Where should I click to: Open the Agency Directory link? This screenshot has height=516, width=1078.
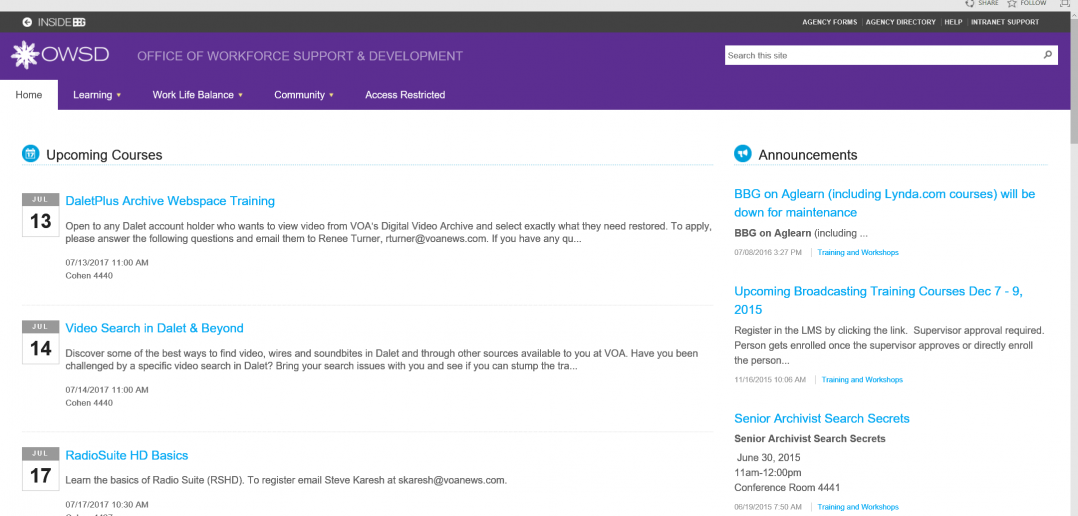click(x=900, y=22)
